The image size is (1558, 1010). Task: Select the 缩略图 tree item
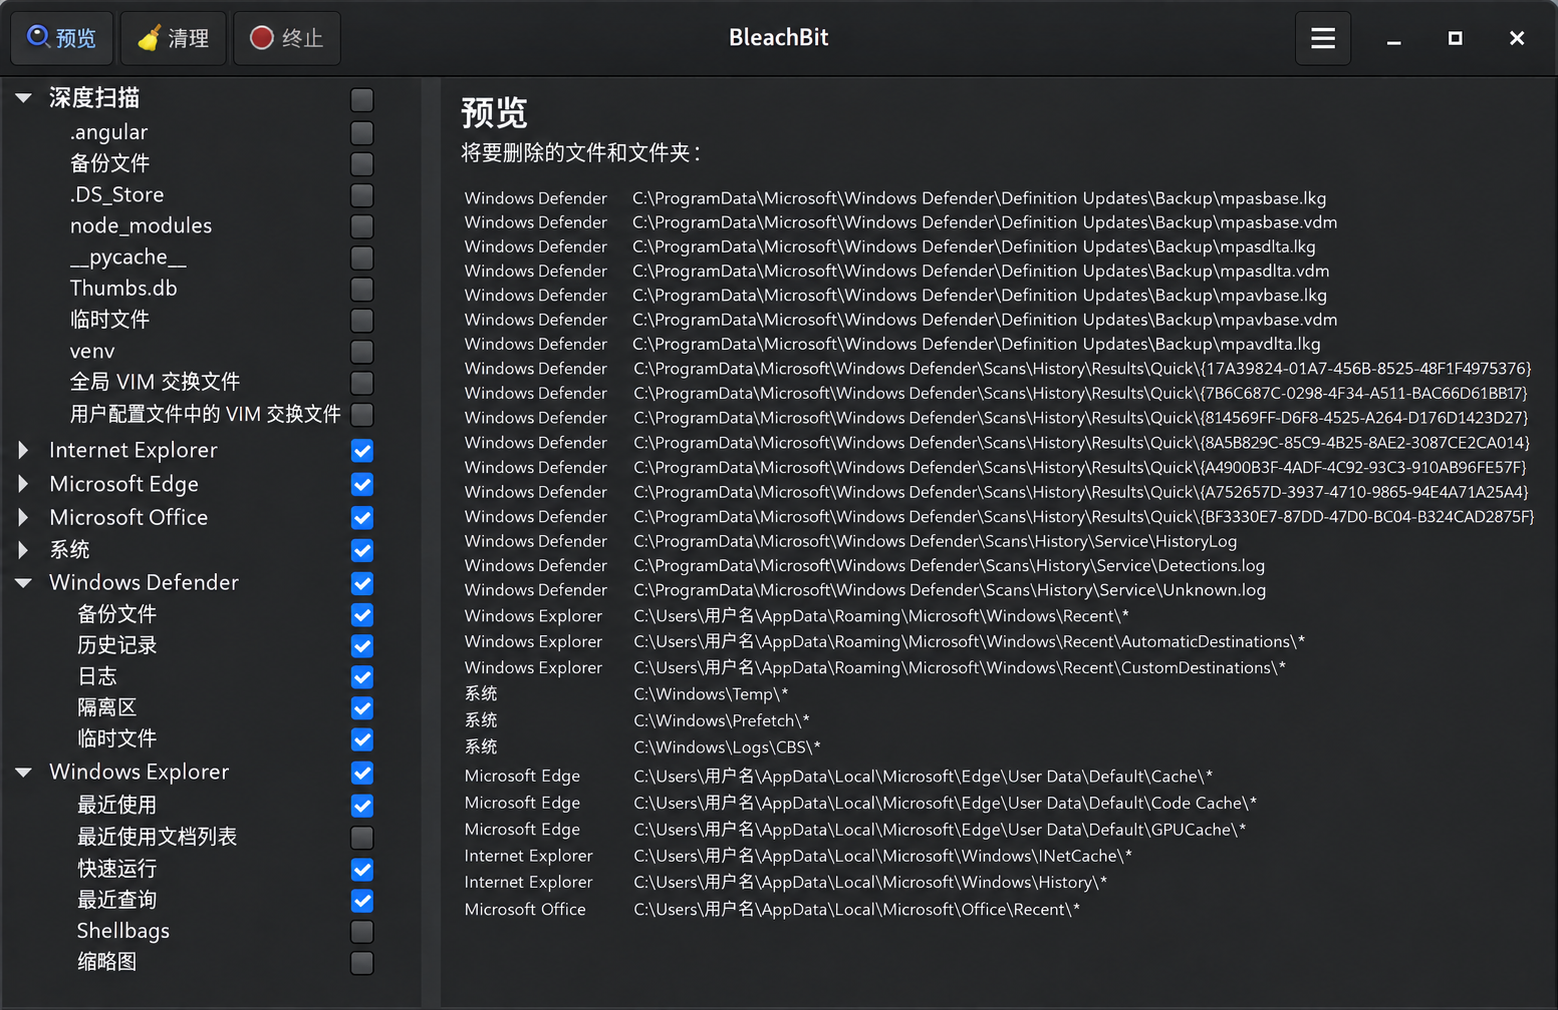[x=107, y=962]
